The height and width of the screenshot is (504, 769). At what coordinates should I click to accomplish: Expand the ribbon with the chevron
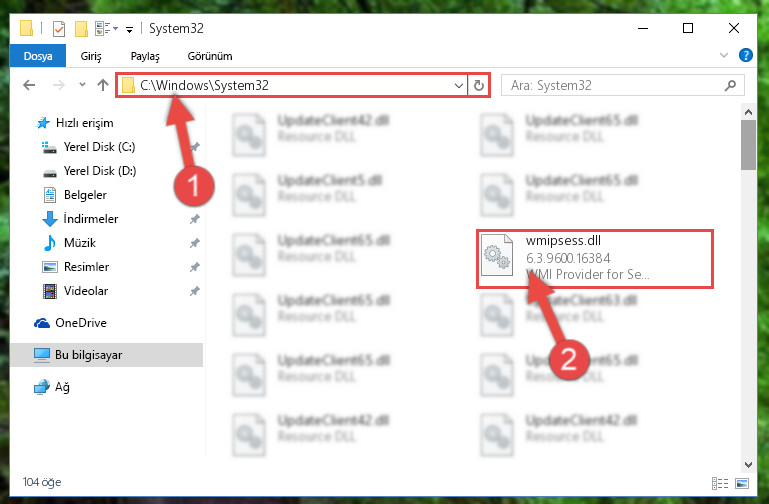click(x=723, y=55)
